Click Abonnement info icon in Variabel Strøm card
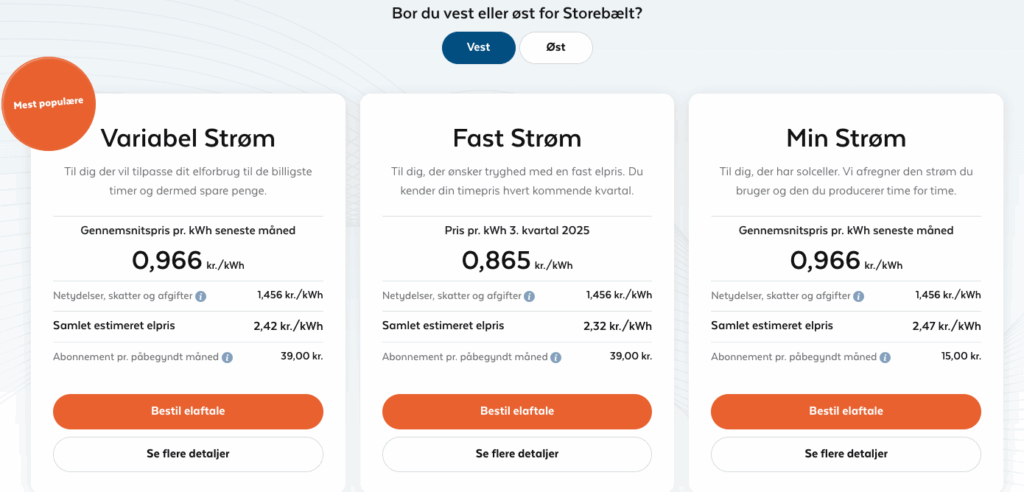Image resolution: width=1024 pixels, height=492 pixels. coord(227,357)
